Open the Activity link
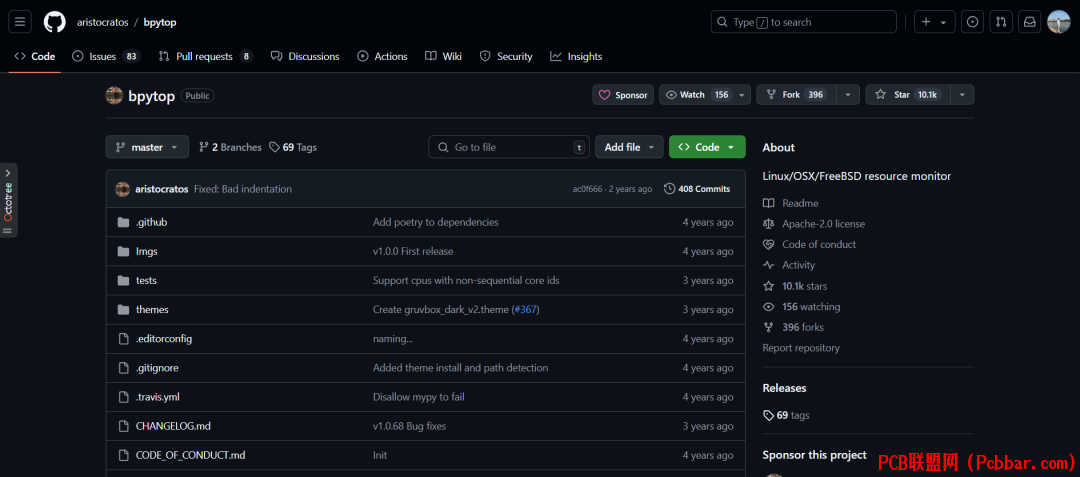Viewport: 1080px width, 477px height. click(x=789, y=265)
